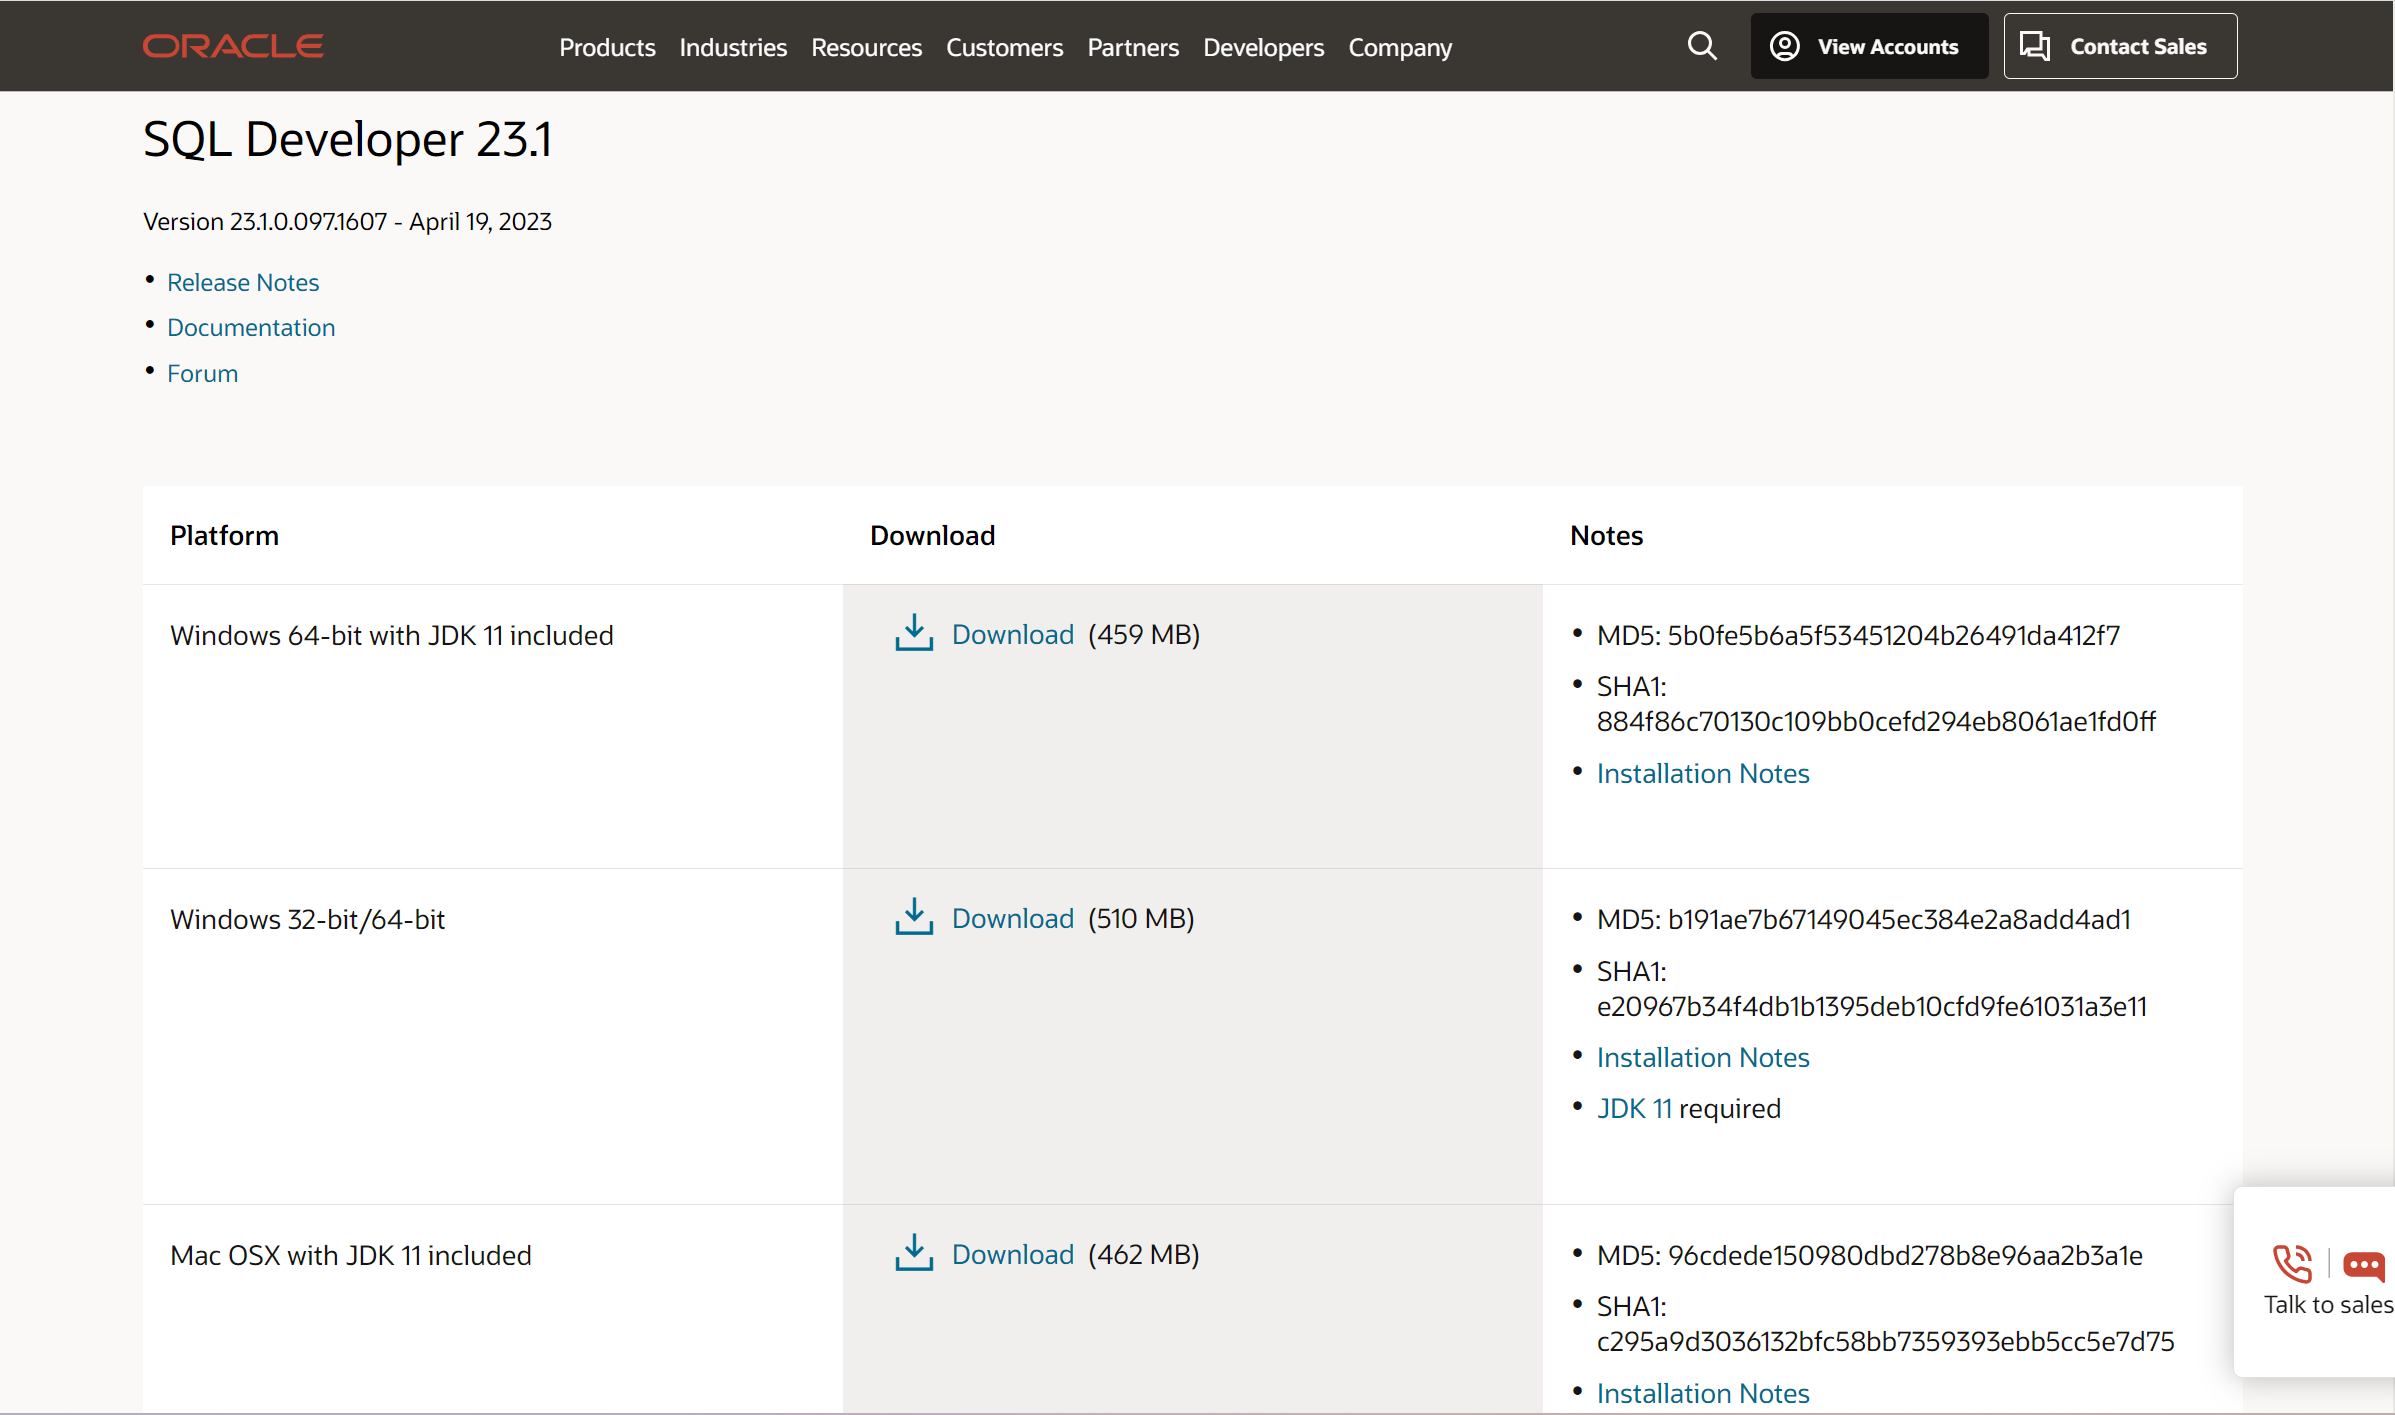2395x1415 pixels.
Task: Click the phone icon in Talk to sales
Action: (2293, 1263)
